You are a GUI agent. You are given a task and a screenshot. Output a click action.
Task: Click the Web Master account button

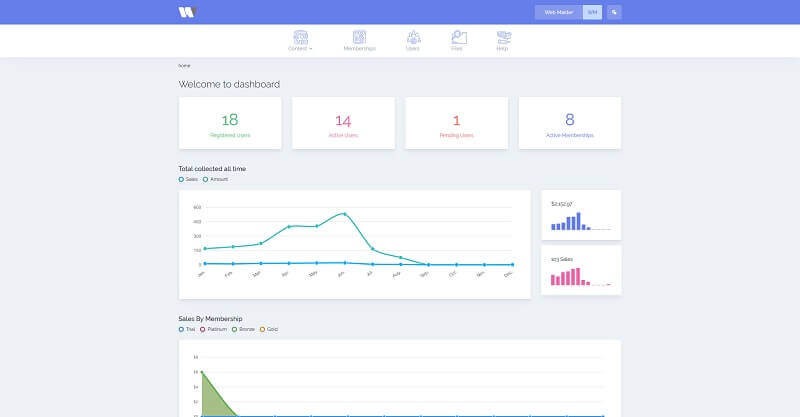pos(559,12)
